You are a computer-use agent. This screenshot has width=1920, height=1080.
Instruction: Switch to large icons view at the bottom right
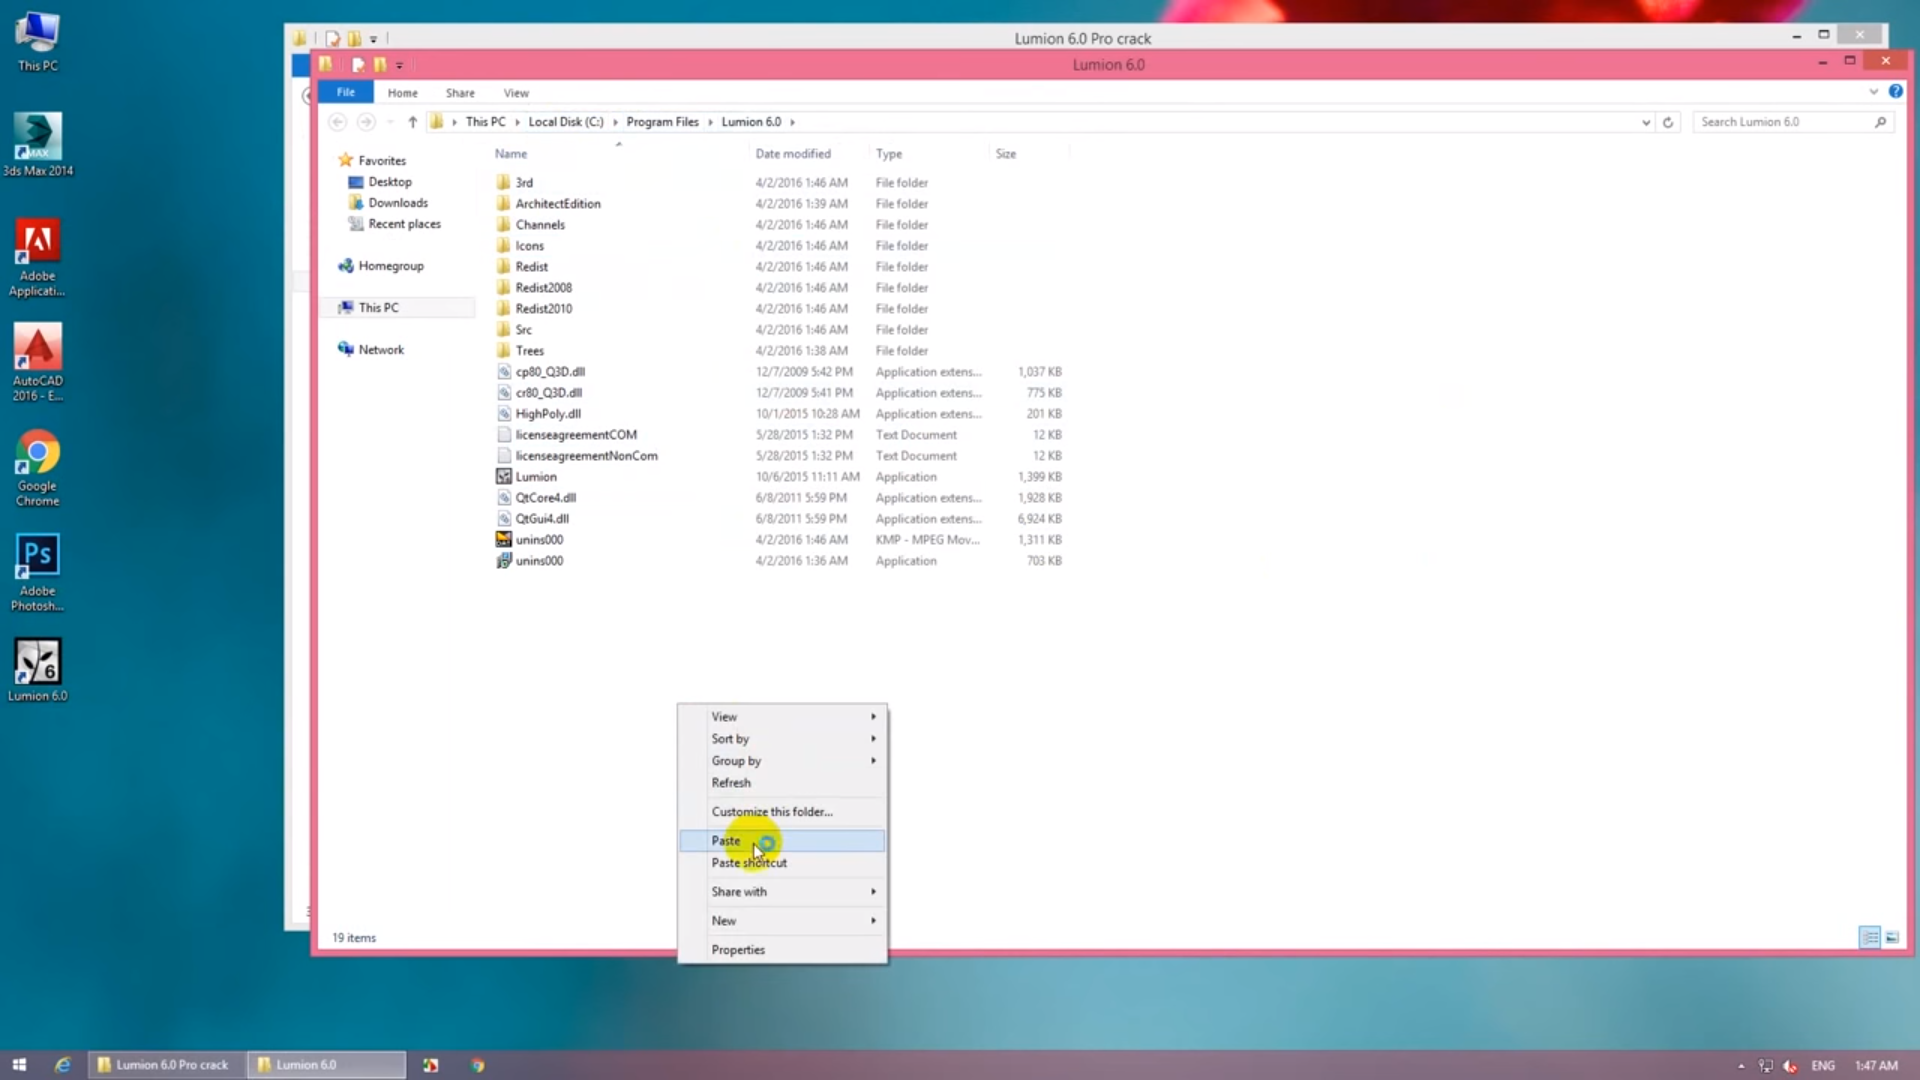coord(1892,937)
